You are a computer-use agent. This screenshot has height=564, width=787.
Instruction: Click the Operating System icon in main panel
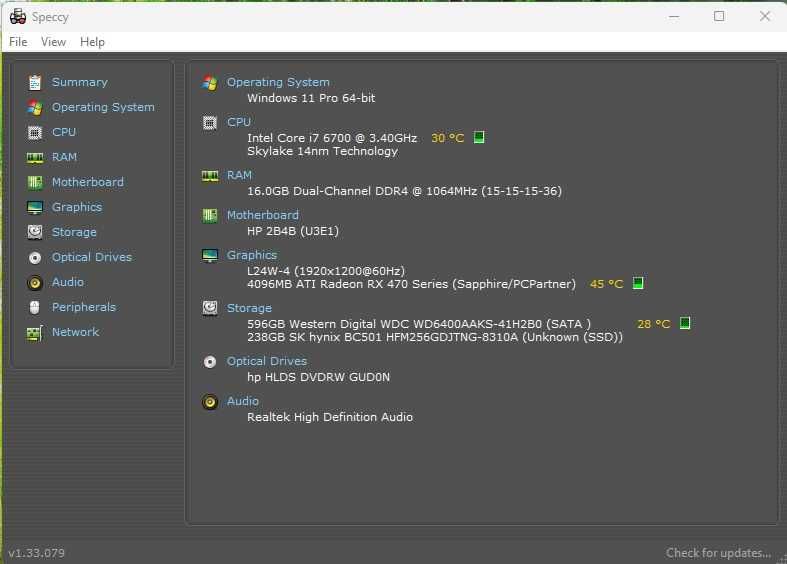[210, 82]
